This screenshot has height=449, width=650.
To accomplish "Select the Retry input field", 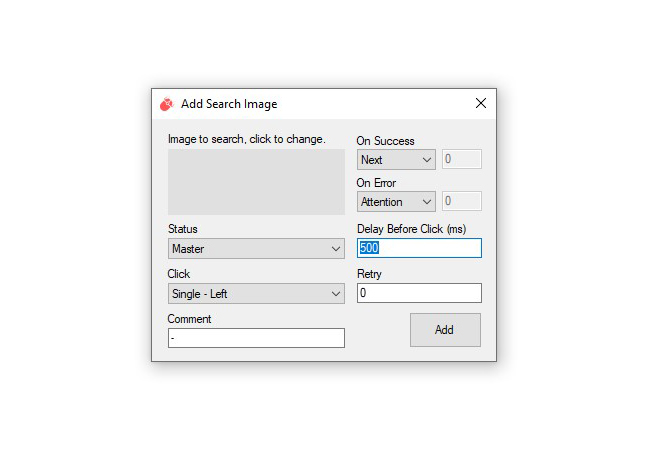I will click(x=420, y=293).
